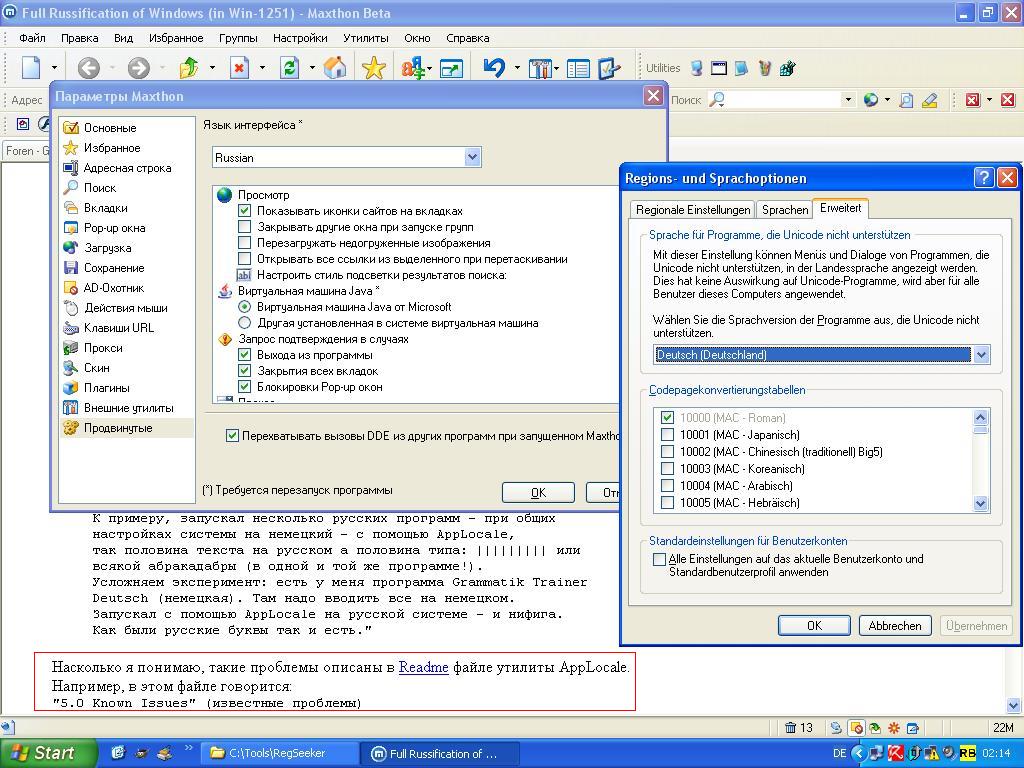This screenshot has width=1024, height=768.
Task: Click the Forward arrow in Maxthon toolbar
Action: (138, 67)
